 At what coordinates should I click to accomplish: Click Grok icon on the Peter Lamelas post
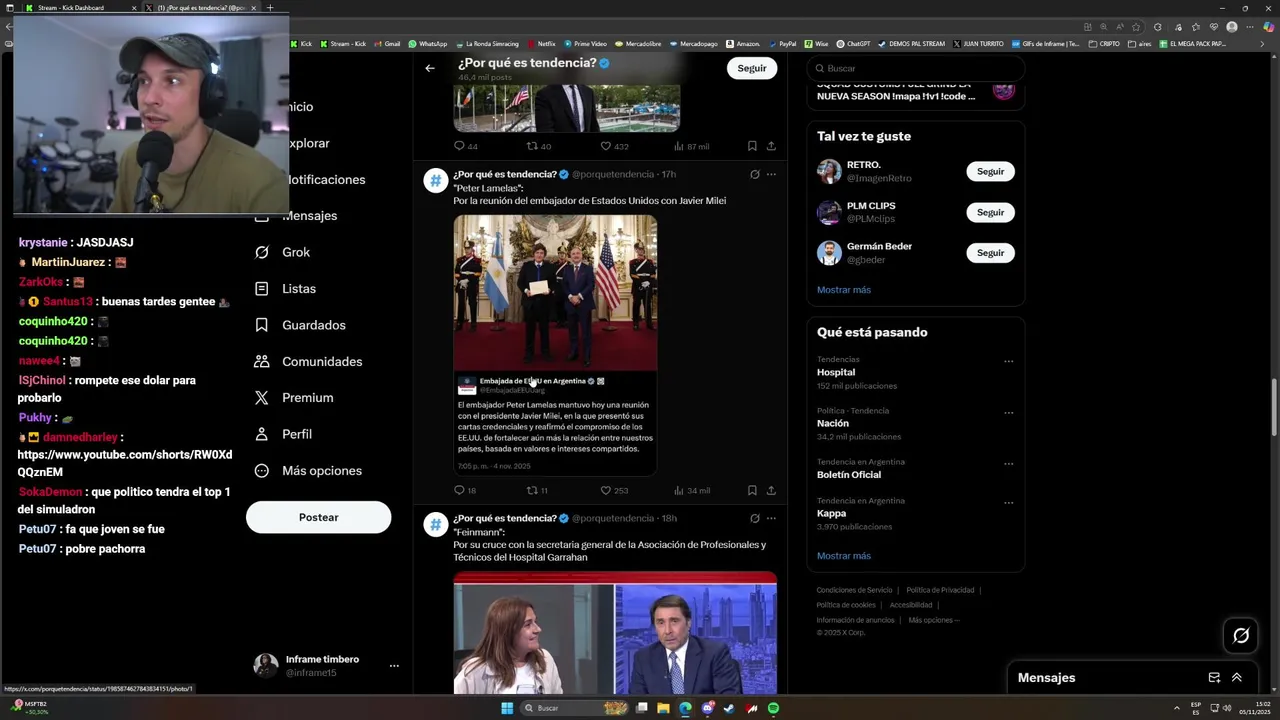tap(755, 174)
